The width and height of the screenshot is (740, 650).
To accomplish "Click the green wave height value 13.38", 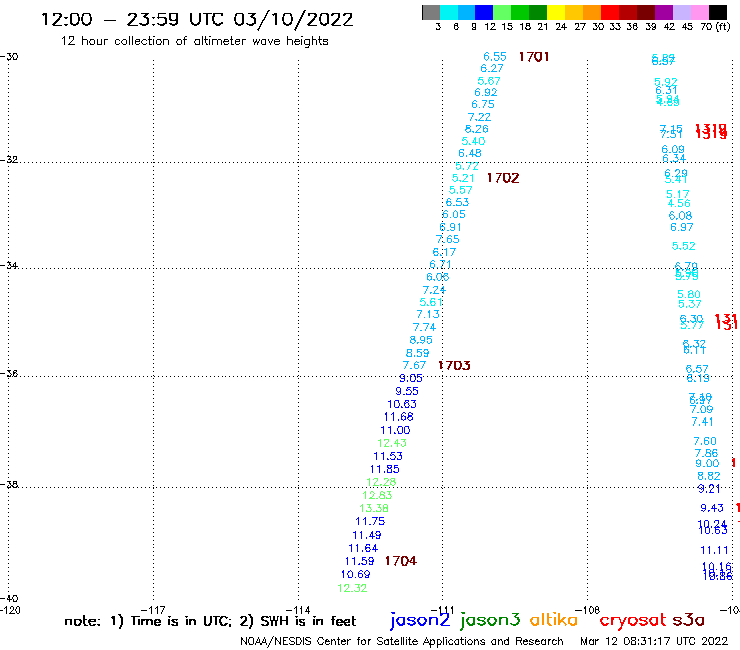I will [374, 508].
